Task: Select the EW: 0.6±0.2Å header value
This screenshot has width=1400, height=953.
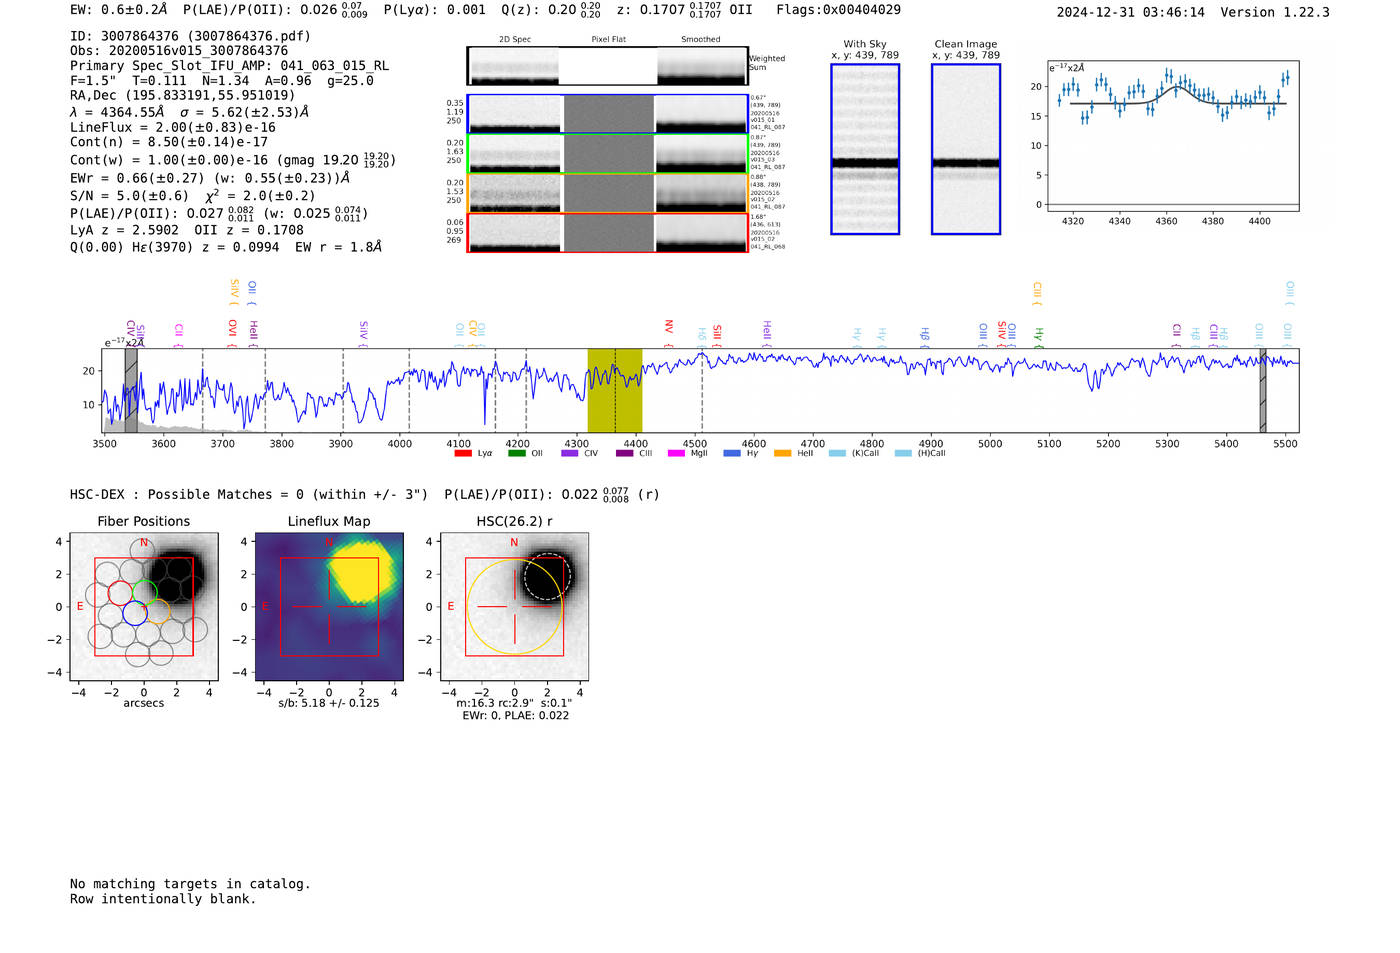Action: (x=118, y=10)
